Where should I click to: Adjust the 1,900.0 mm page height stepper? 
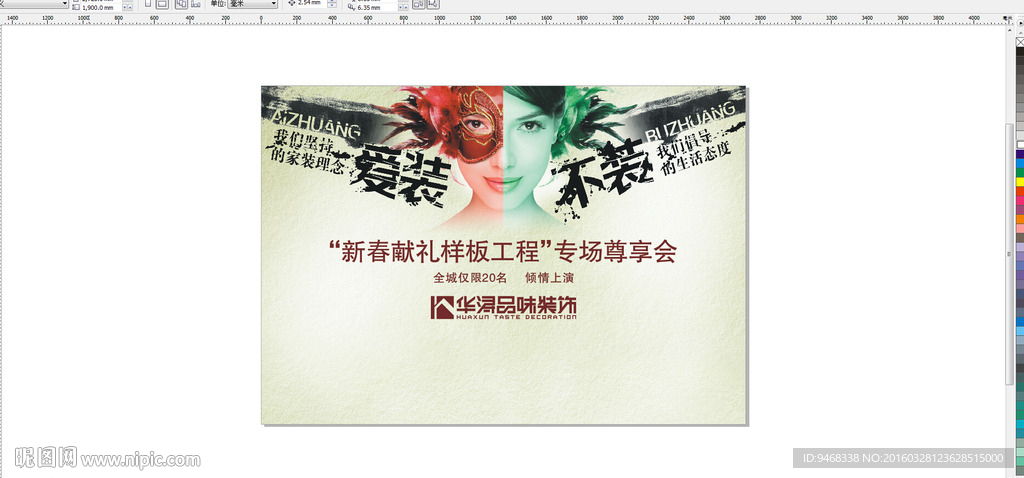pos(127,7)
